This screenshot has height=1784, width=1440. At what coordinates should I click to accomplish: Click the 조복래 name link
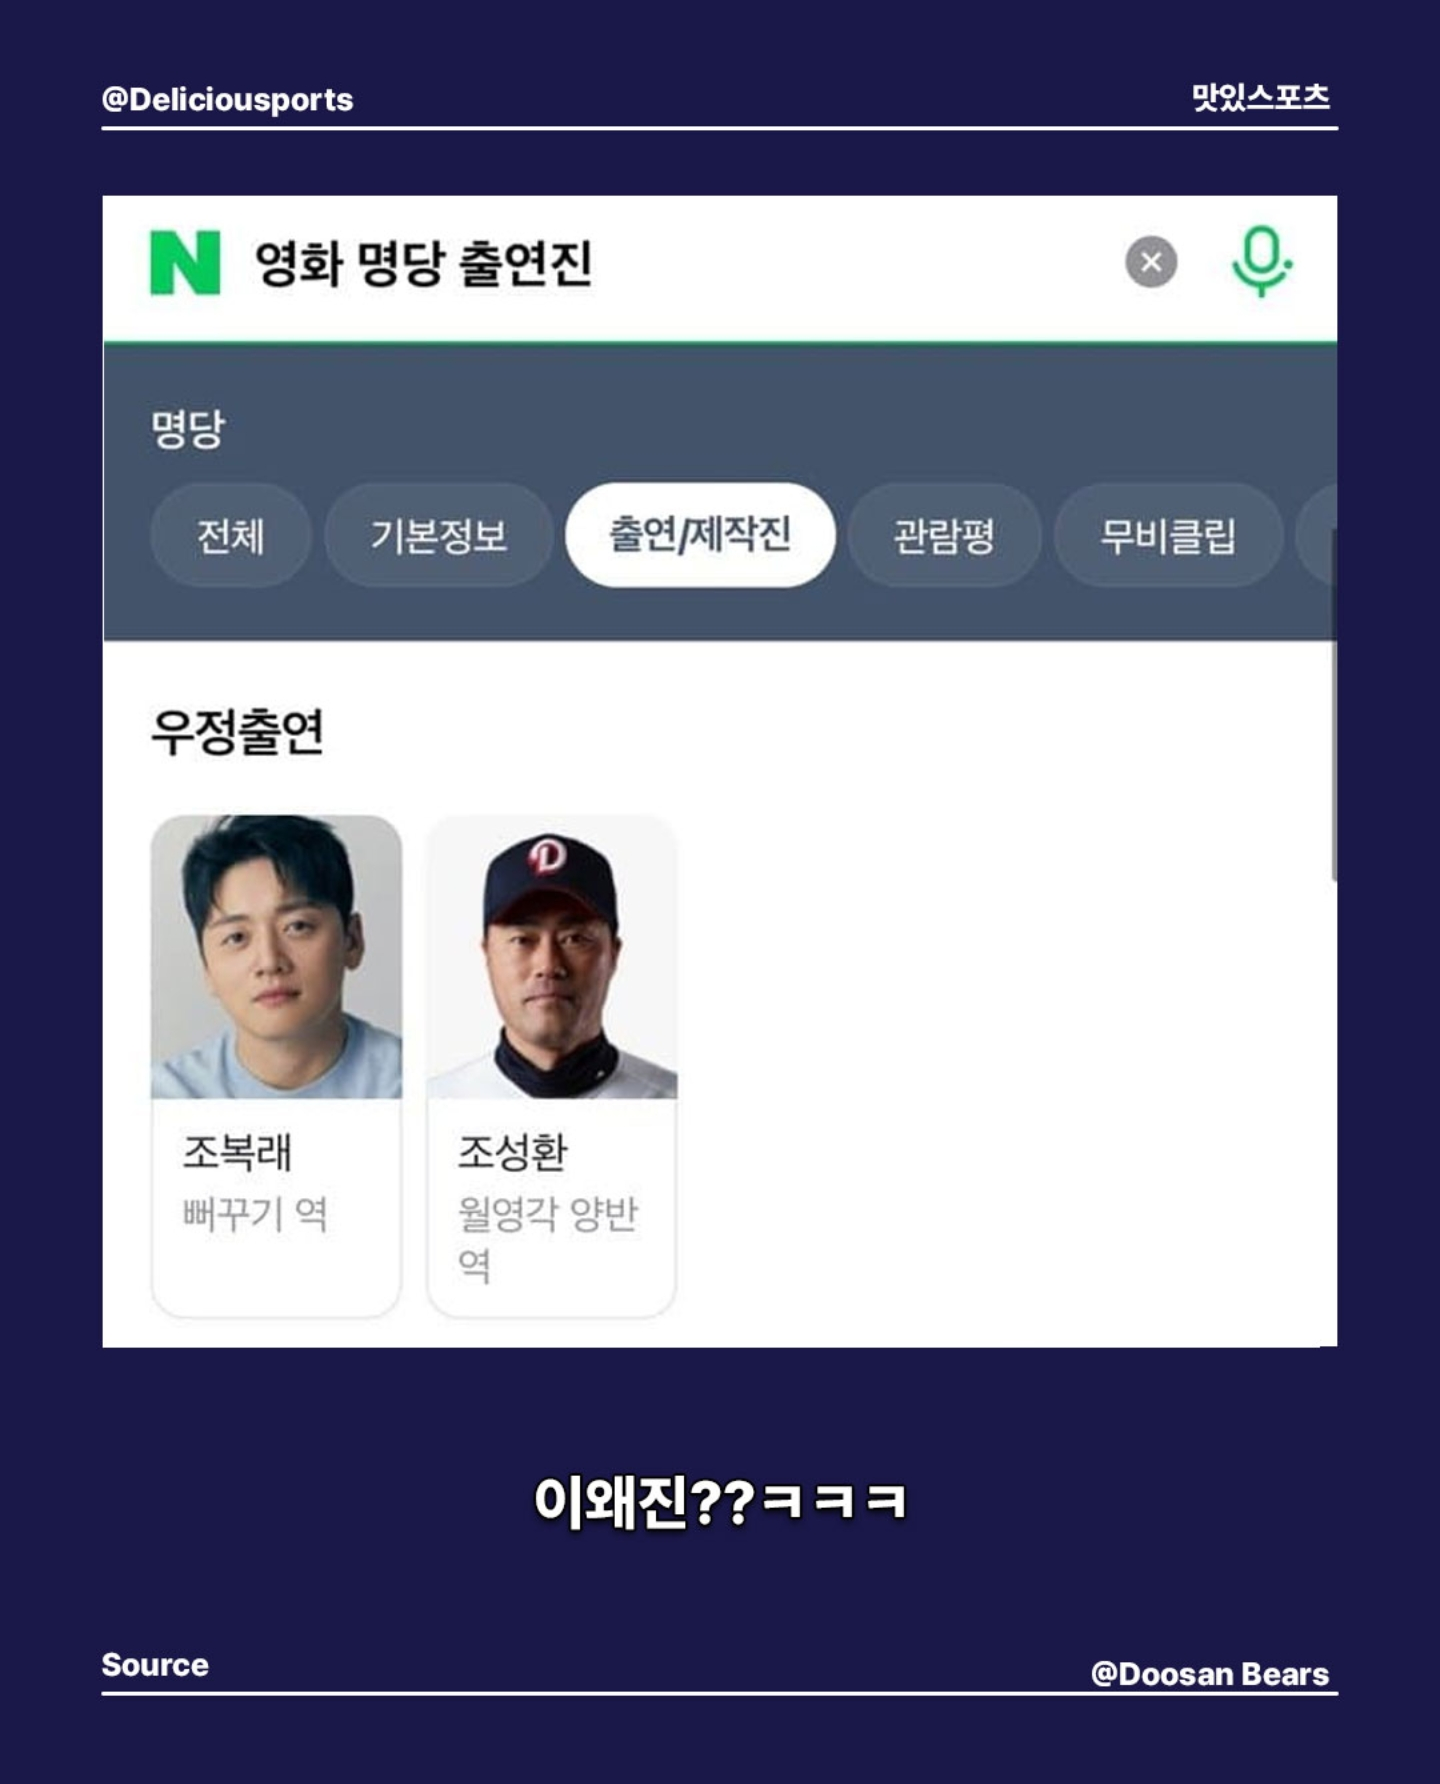[x=237, y=1152]
